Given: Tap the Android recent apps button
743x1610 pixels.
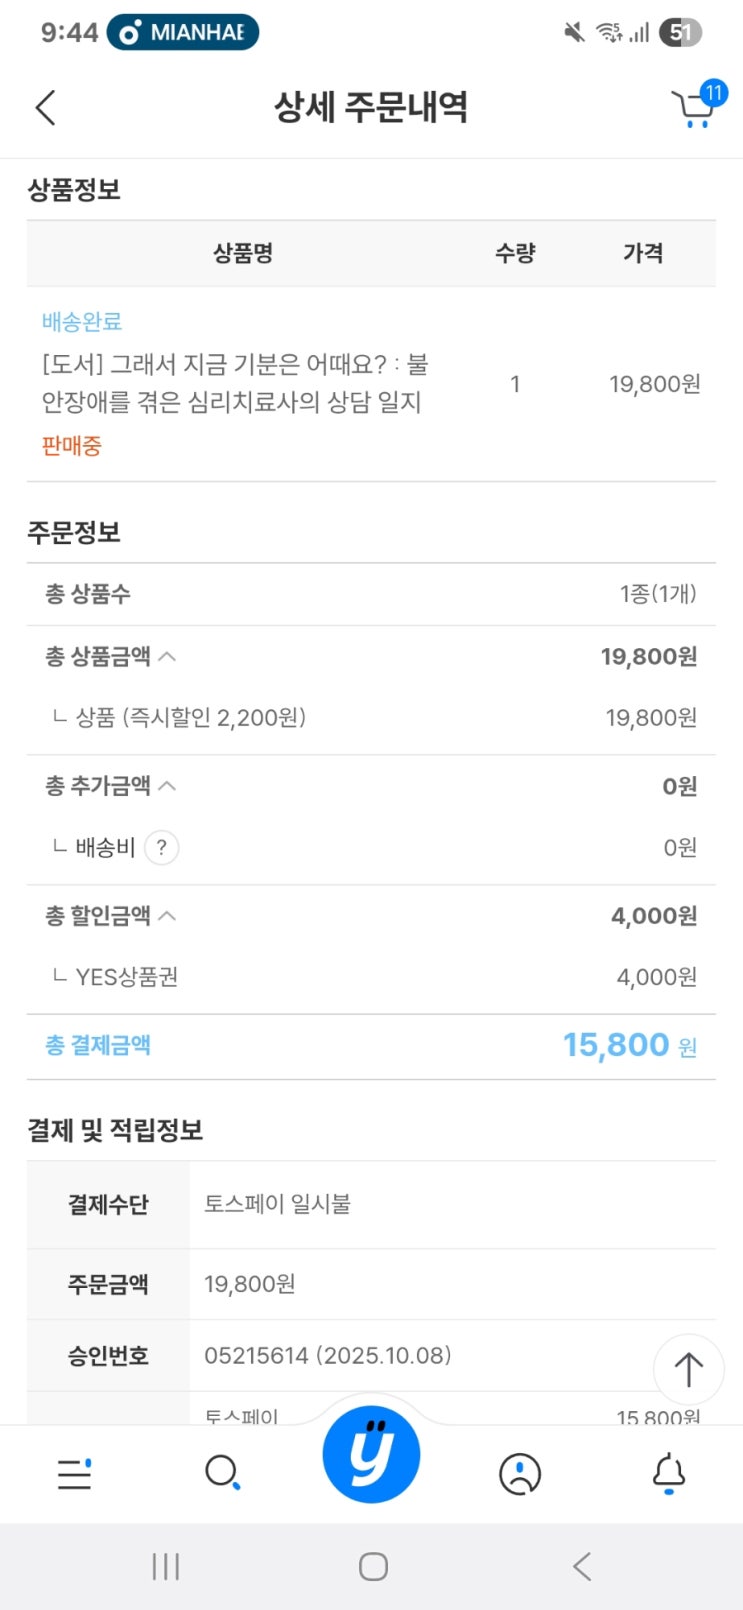Looking at the screenshot, I should 165,1566.
